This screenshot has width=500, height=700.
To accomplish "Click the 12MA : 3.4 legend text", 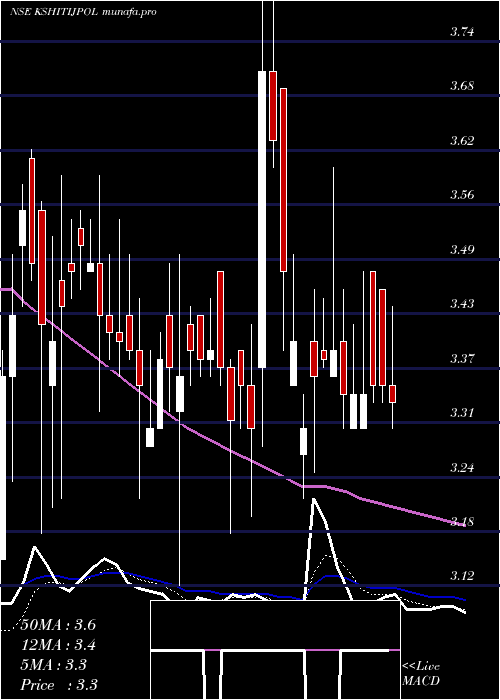I will pyautogui.click(x=58, y=645).
